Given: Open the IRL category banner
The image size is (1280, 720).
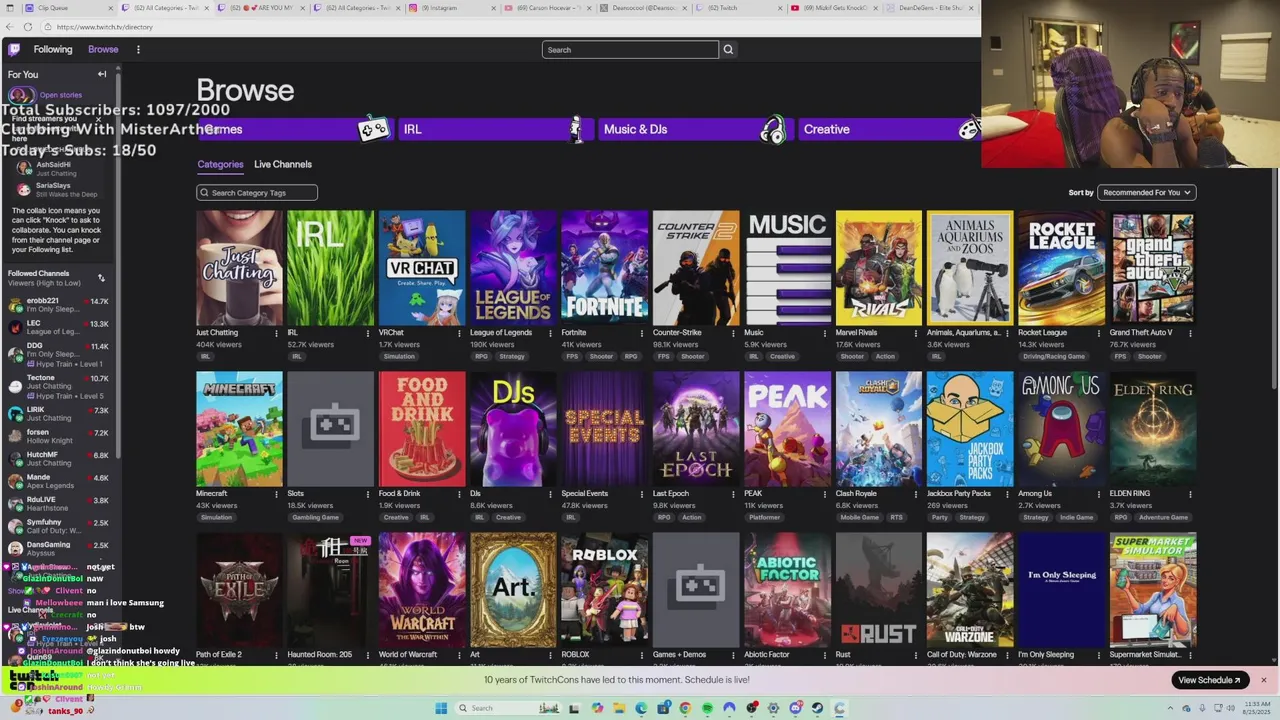Looking at the screenshot, I should click(495, 129).
